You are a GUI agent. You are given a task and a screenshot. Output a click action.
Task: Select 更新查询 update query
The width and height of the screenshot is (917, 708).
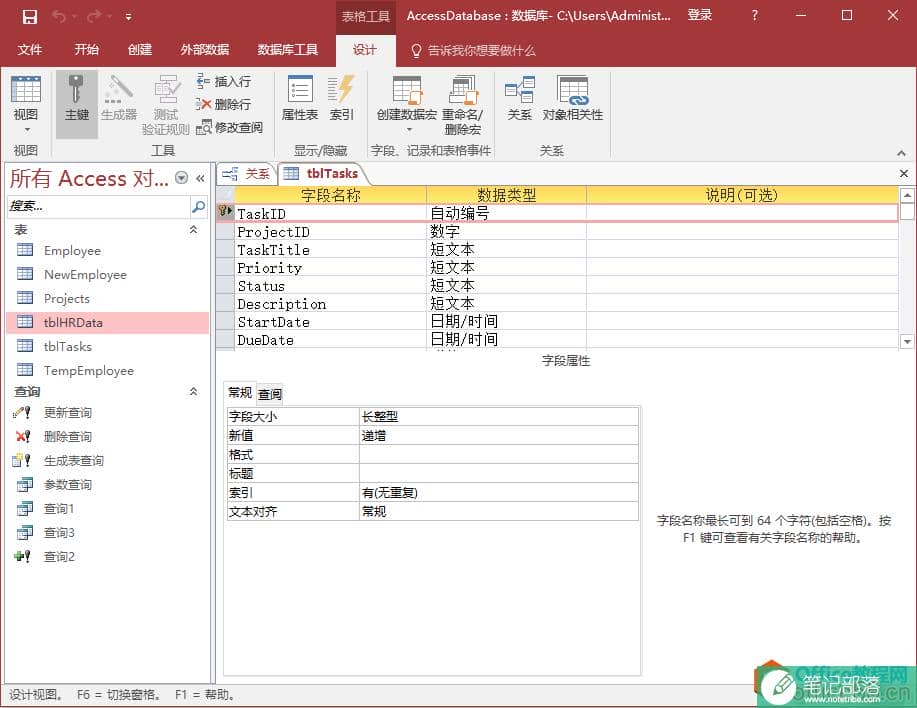point(108,413)
